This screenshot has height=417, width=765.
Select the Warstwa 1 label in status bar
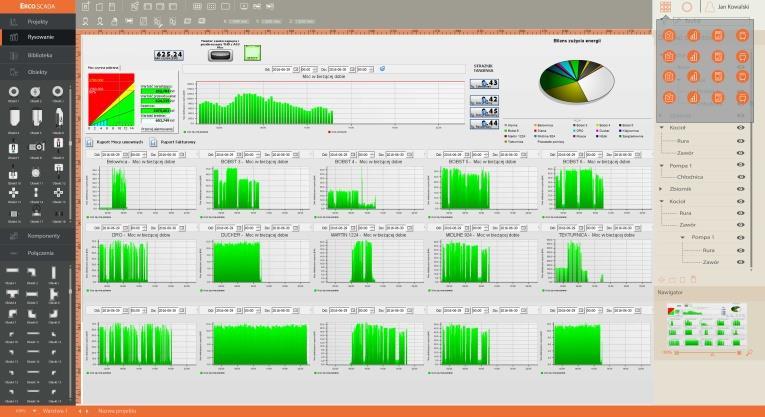[55, 411]
